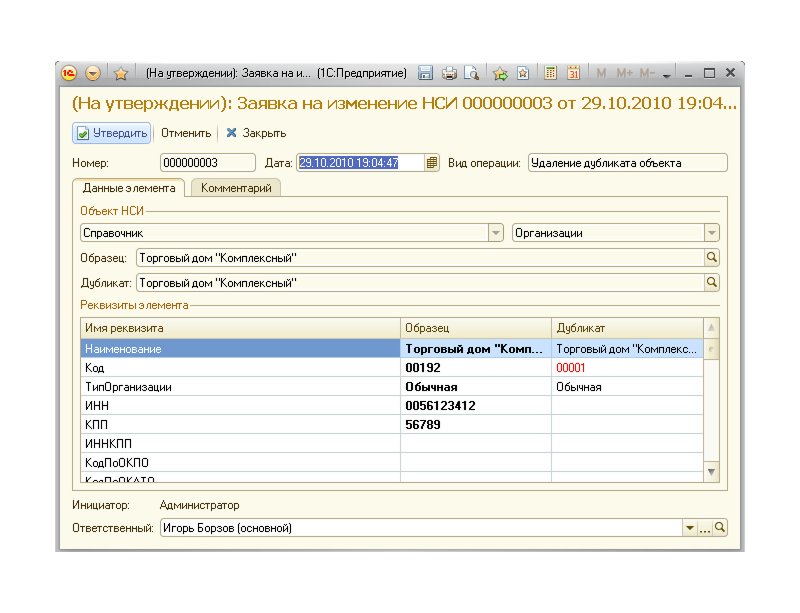Screen dimensions: 800x613
Task: Switch to the Комментарий tab
Action: pos(236,188)
